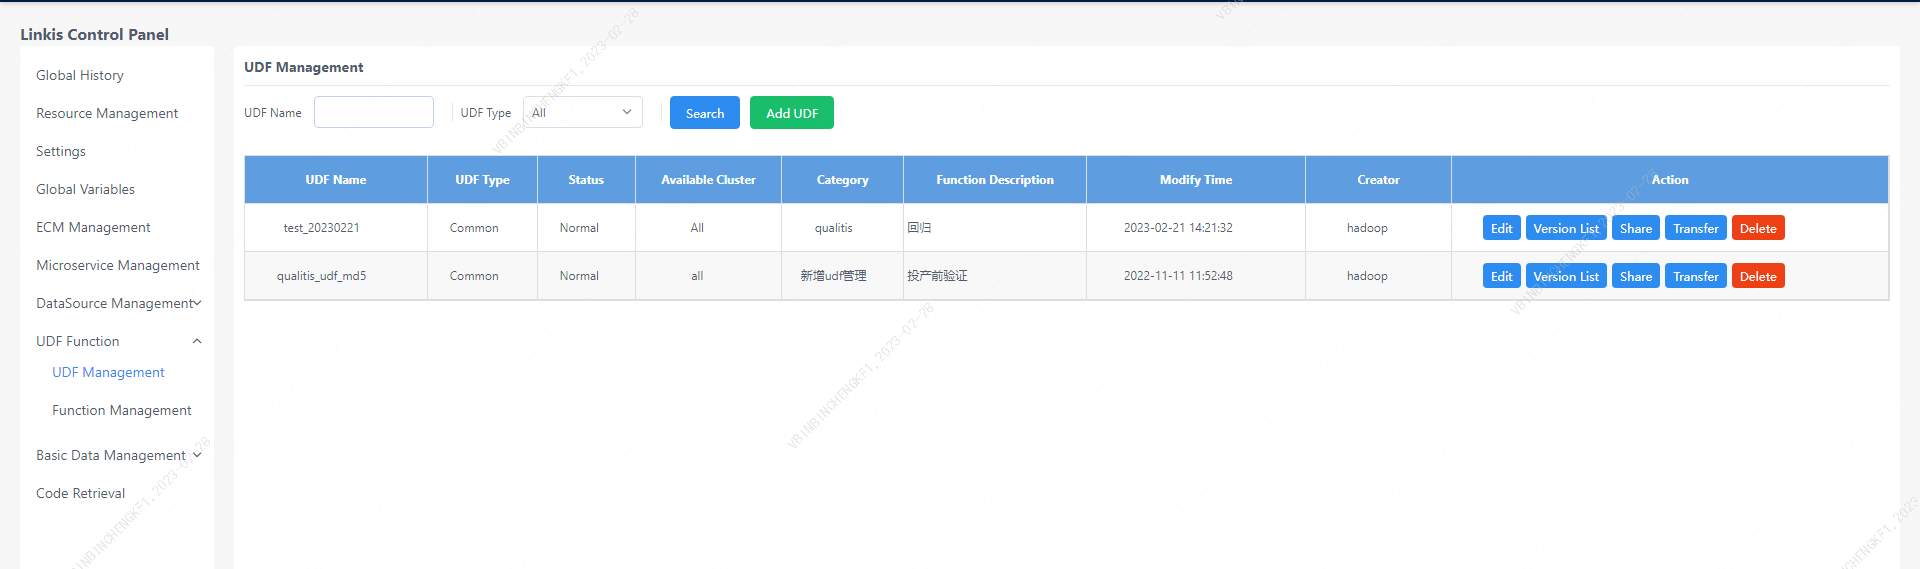Edit the test_20230221 UDF
The height and width of the screenshot is (569, 1920).
(1501, 228)
